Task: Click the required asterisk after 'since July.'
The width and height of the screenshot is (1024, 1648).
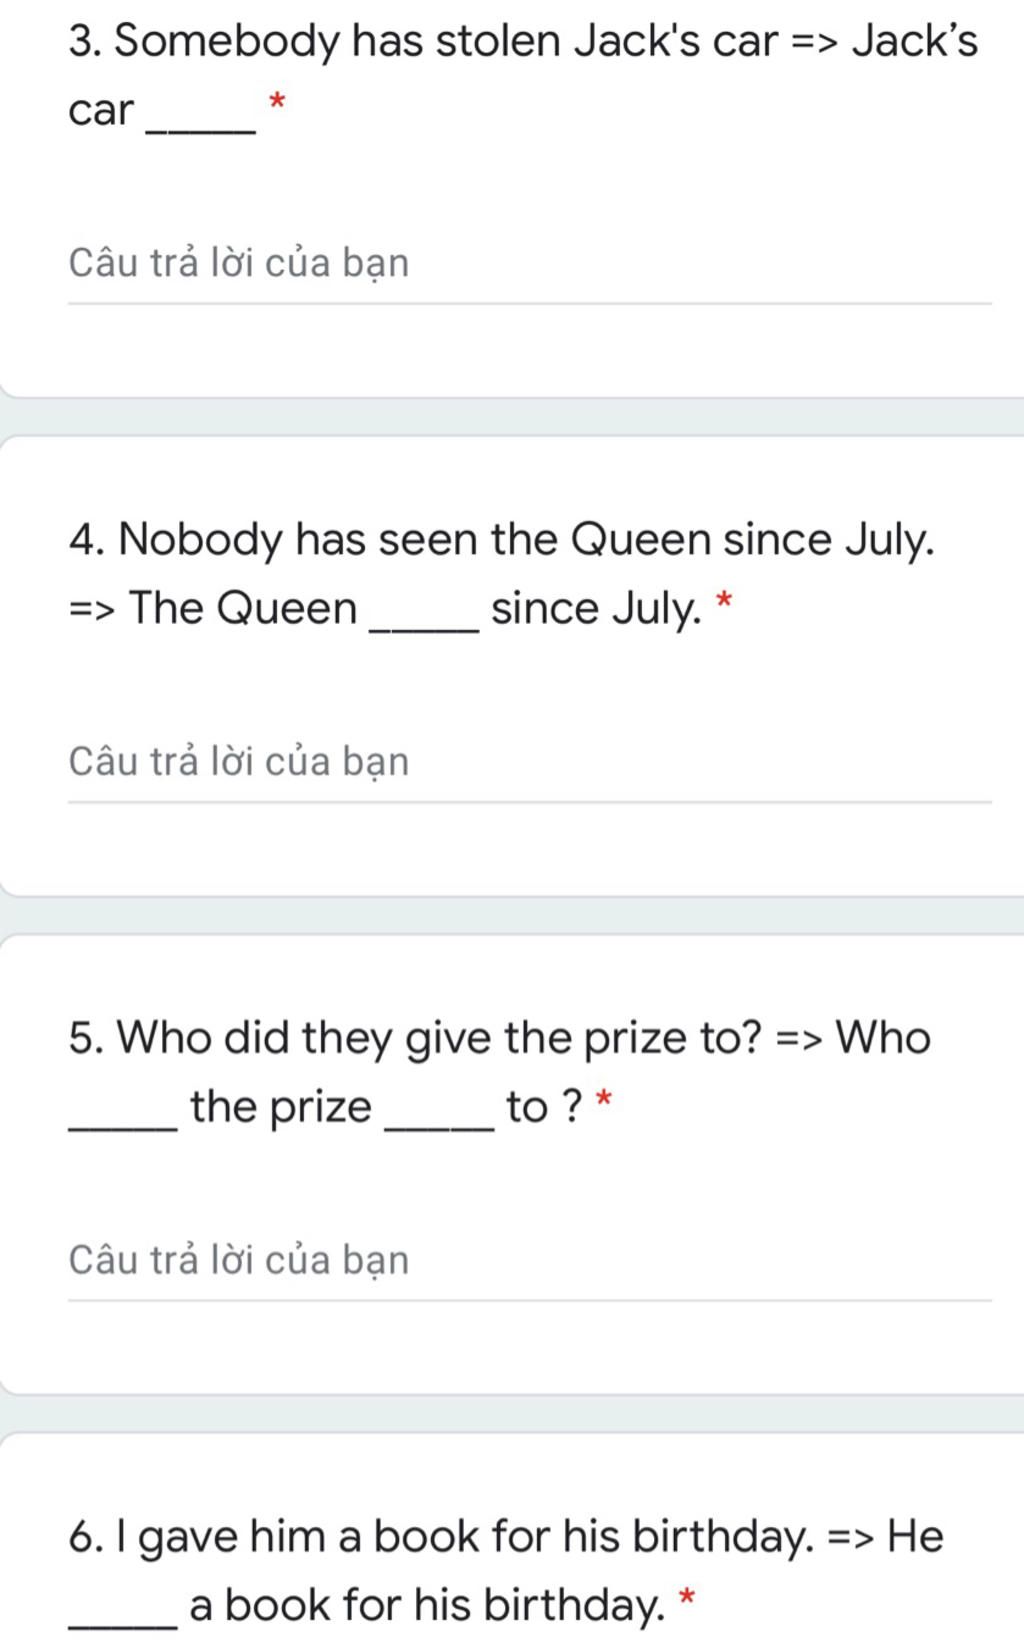Action: point(724,600)
